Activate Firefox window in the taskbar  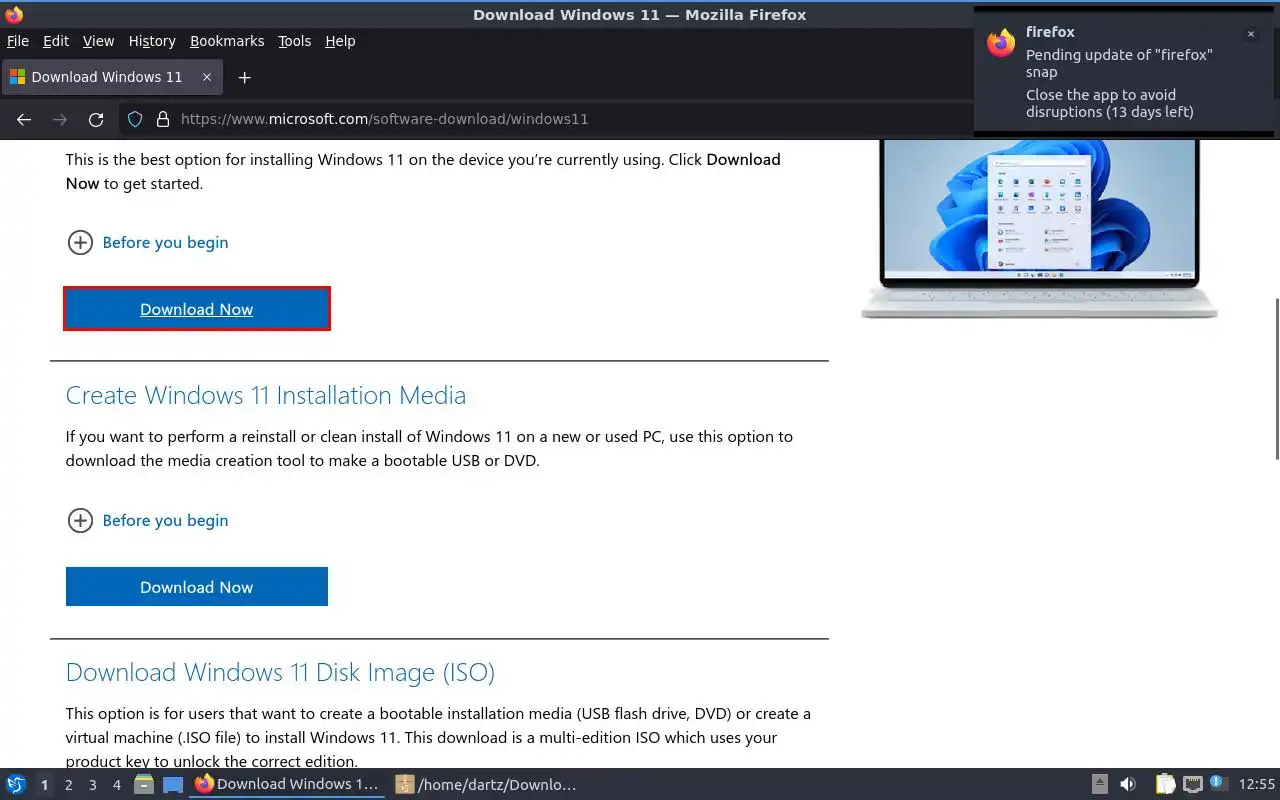tap(287, 785)
